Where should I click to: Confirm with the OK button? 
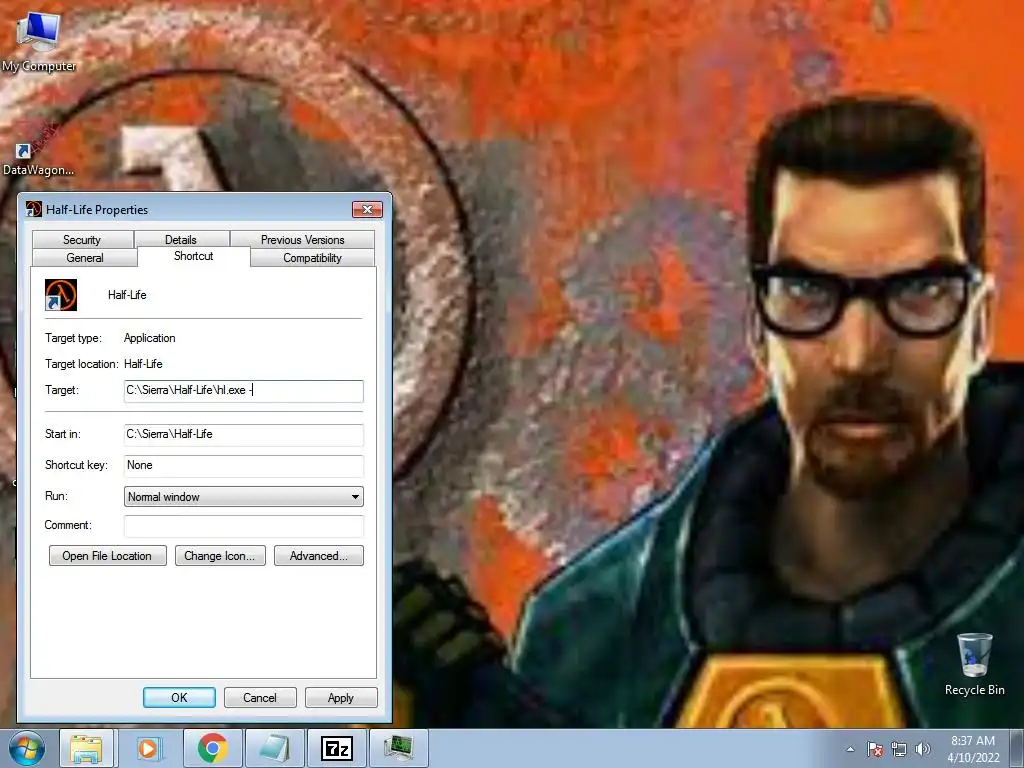tap(179, 697)
